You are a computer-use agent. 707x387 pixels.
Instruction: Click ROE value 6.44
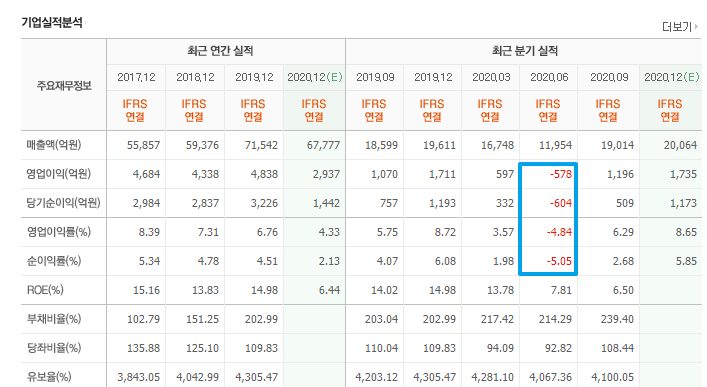click(329, 290)
